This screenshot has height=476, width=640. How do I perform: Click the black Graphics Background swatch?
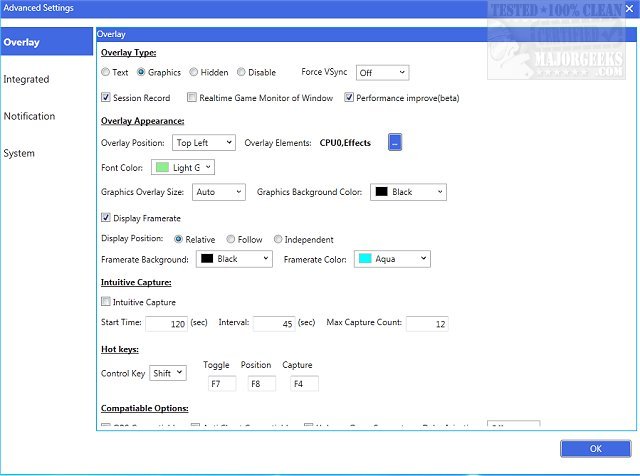click(x=381, y=192)
